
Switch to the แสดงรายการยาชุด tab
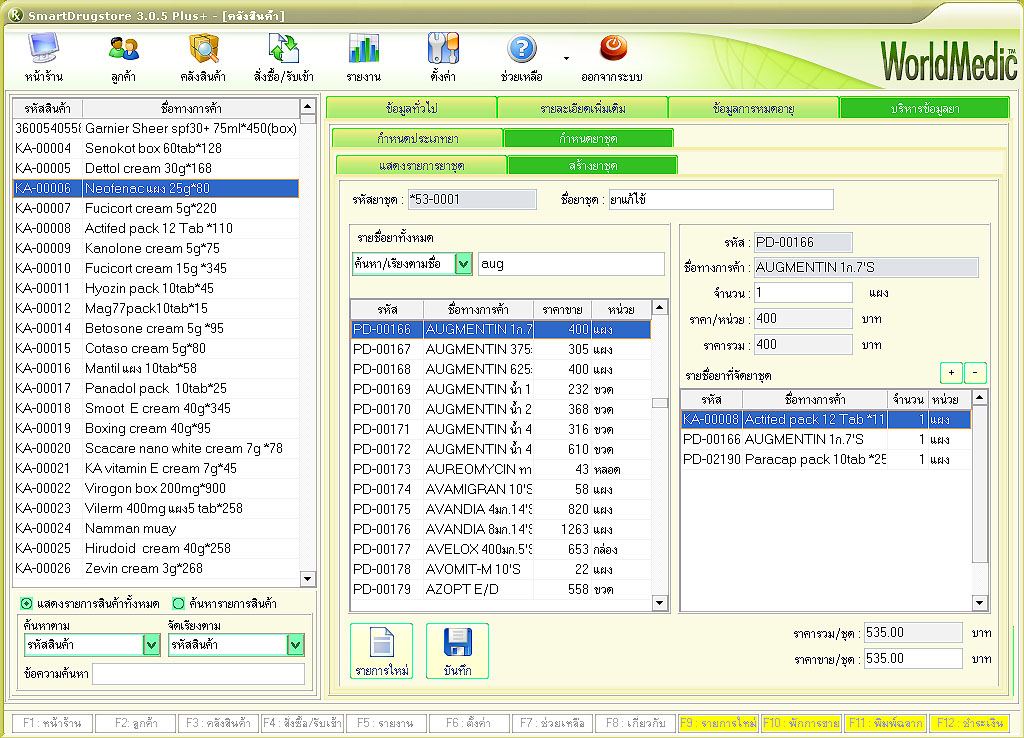point(422,165)
